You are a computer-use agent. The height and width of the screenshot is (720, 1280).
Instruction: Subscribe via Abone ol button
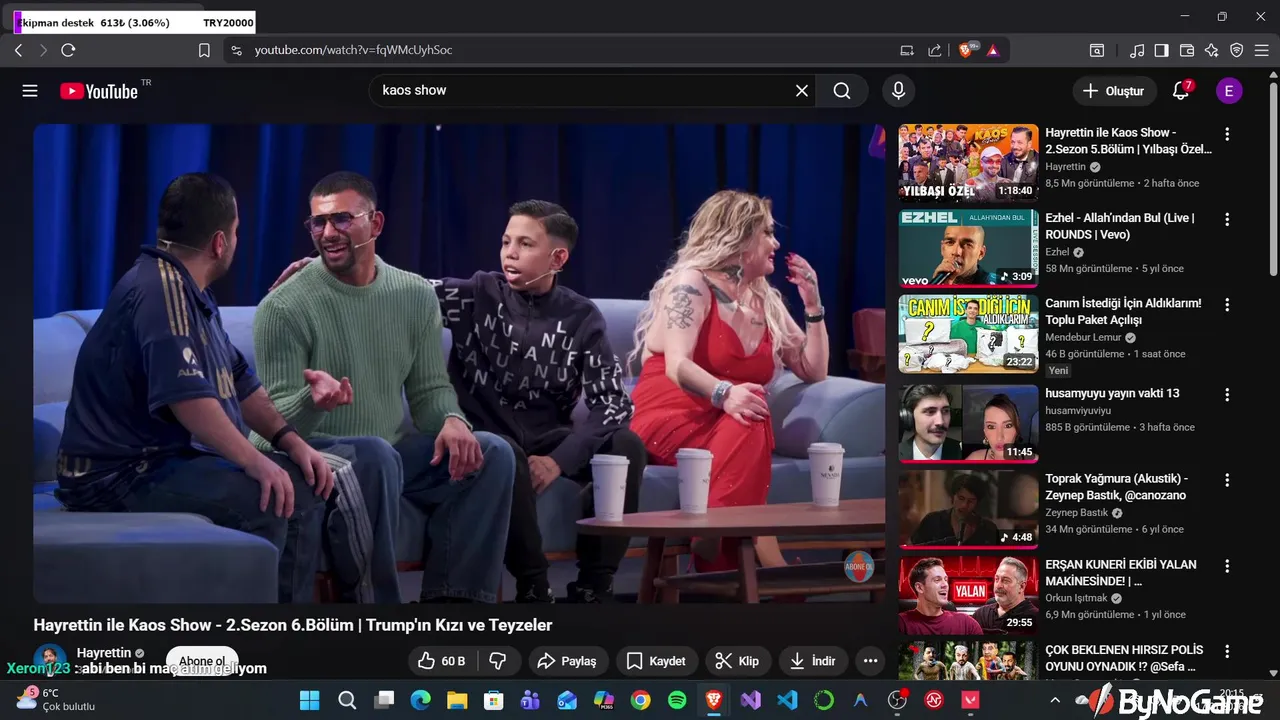point(202,661)
